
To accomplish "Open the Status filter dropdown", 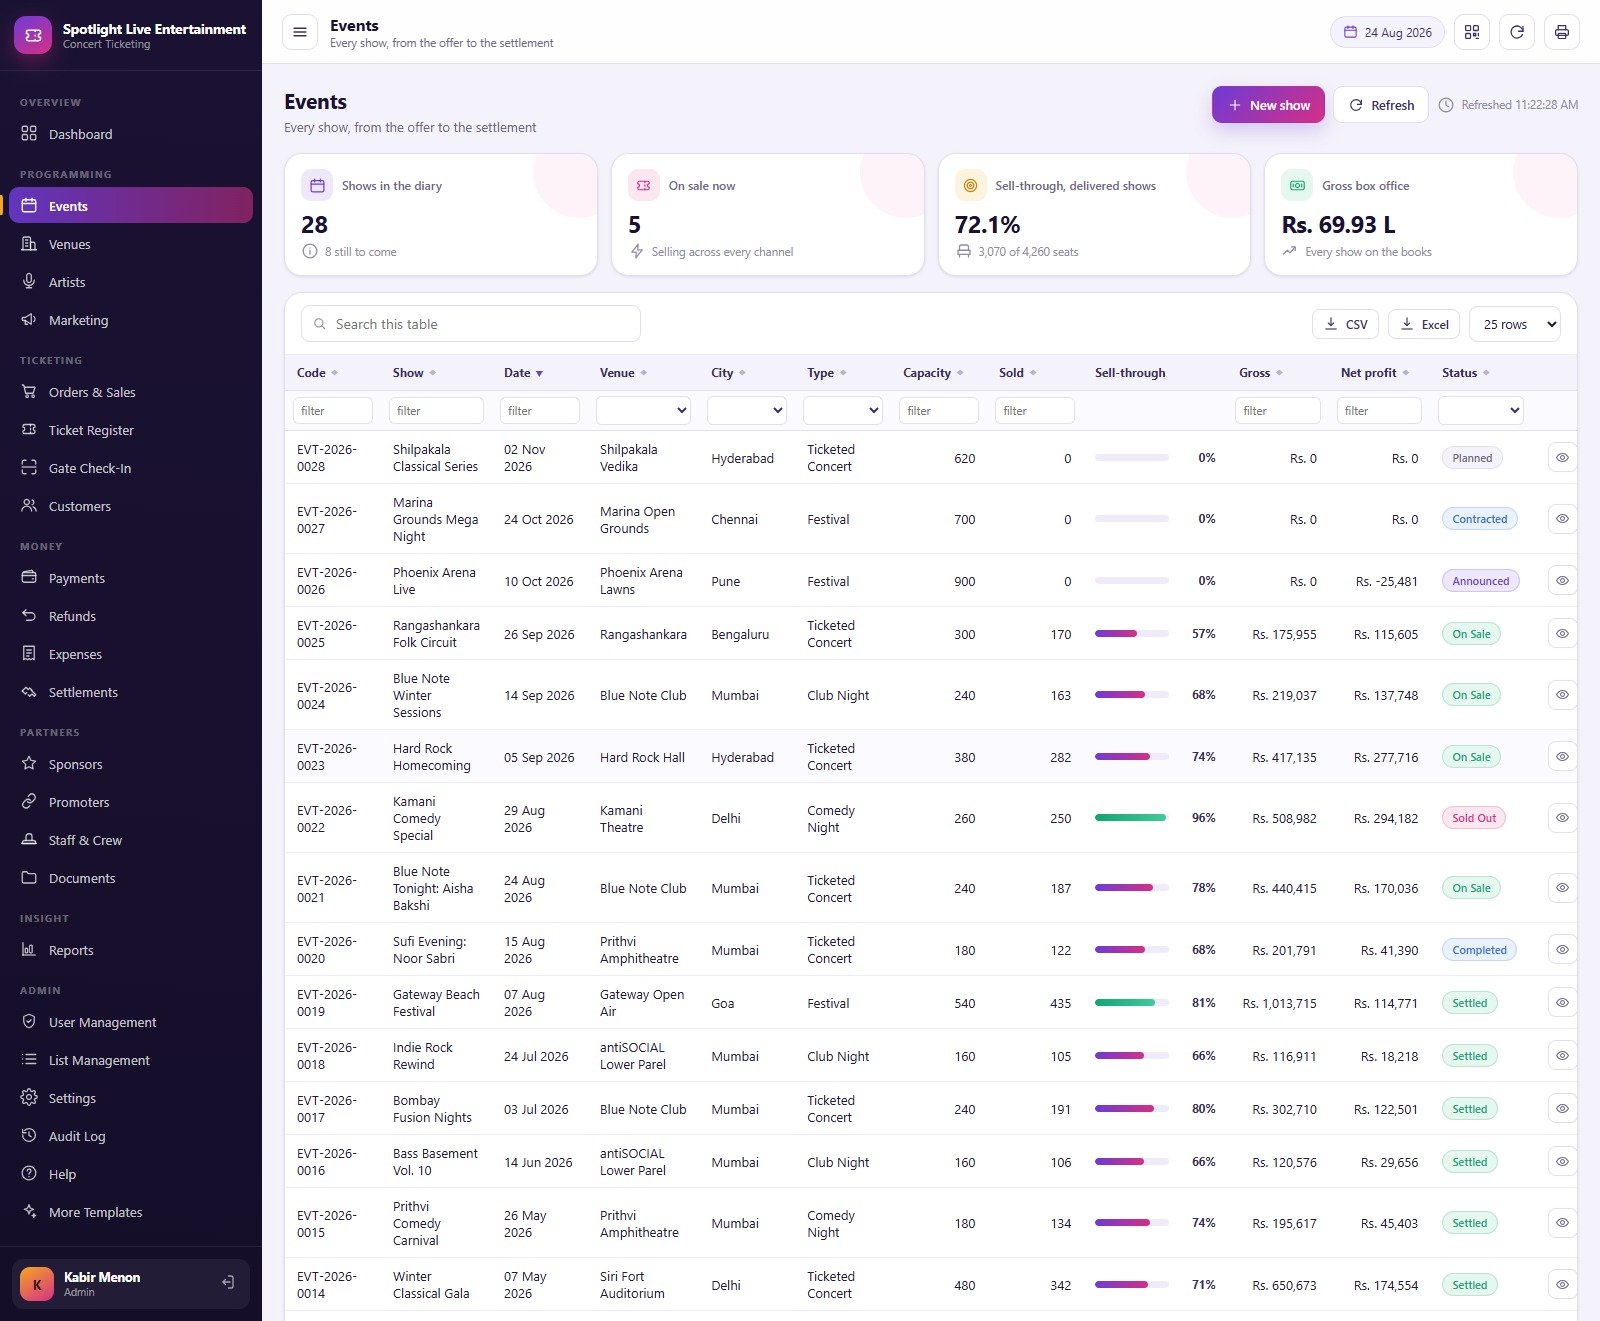I will pos(1480,410).
